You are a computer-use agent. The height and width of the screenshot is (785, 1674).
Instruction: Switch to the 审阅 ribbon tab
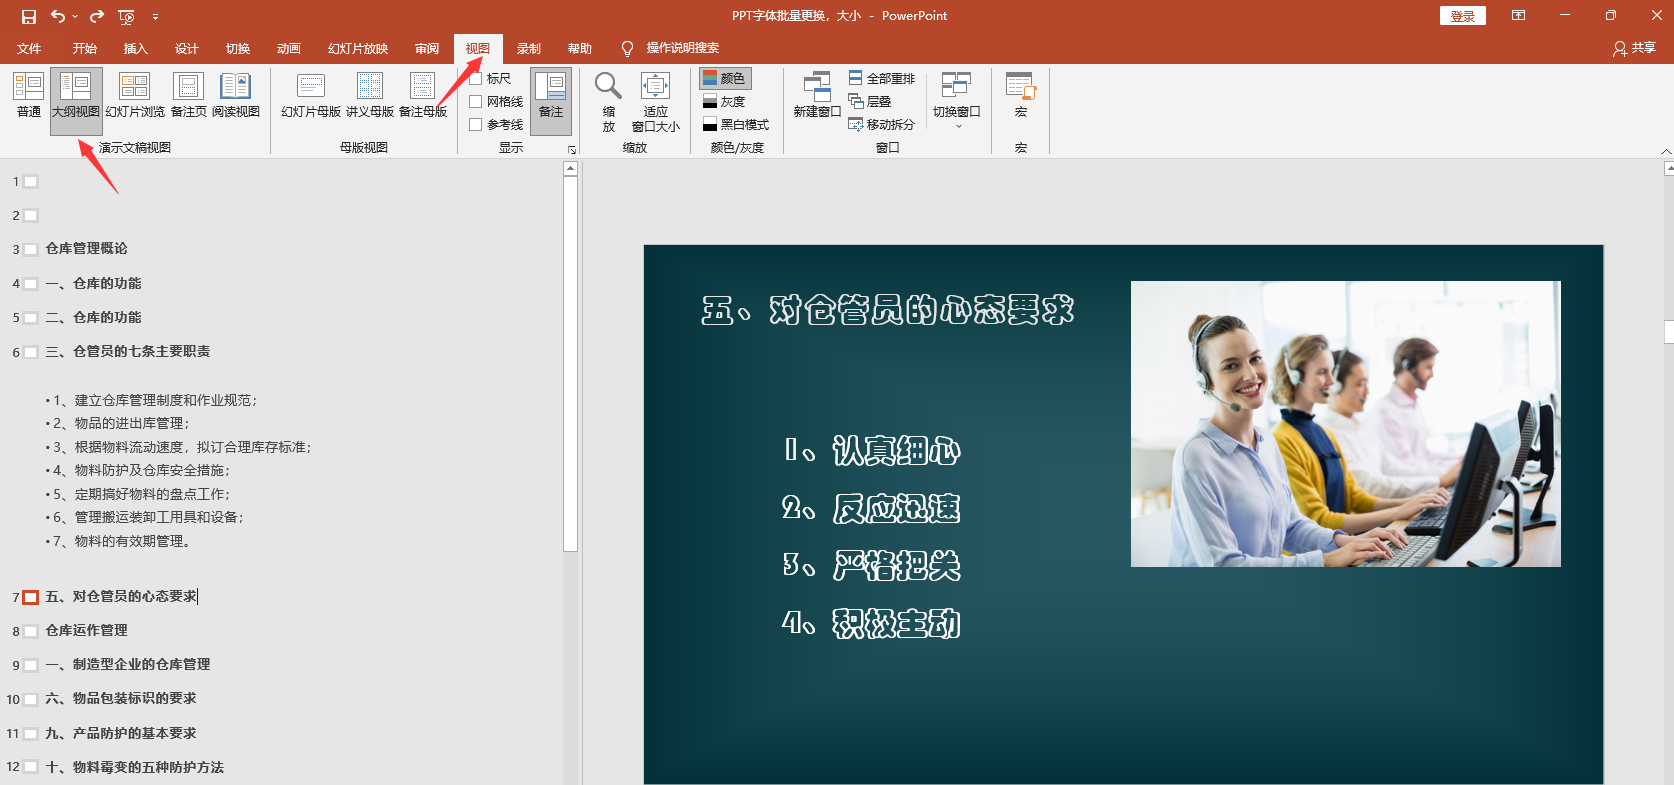[427, 48]
